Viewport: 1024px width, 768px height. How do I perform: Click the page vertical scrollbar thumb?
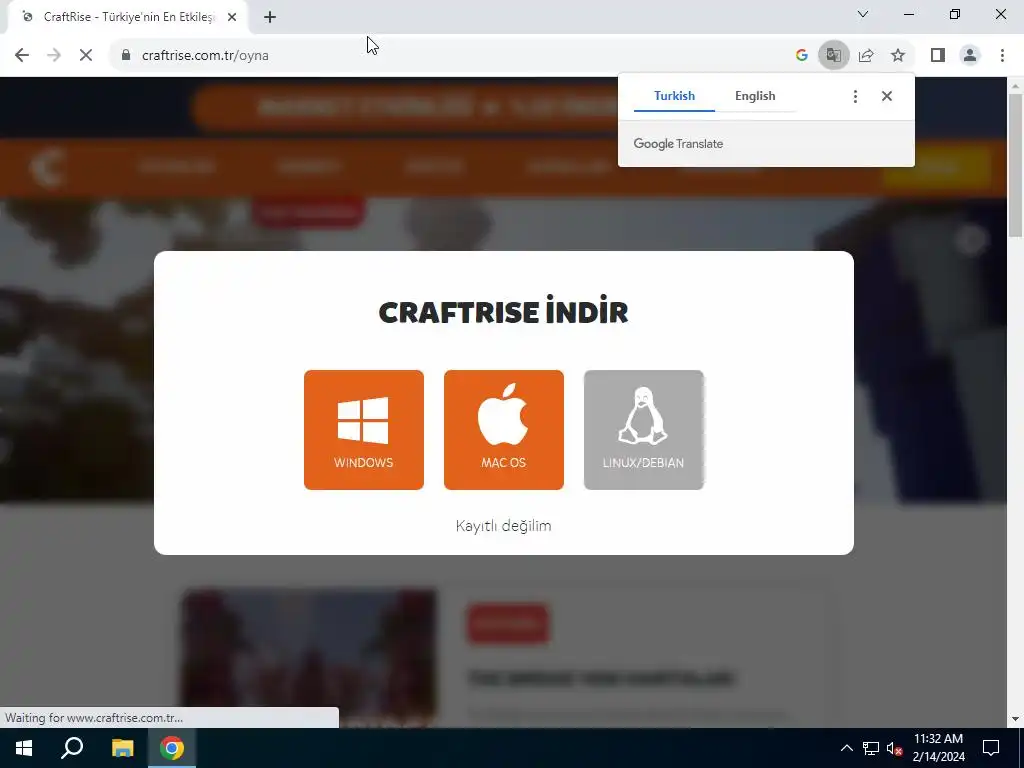[1015, 165]
